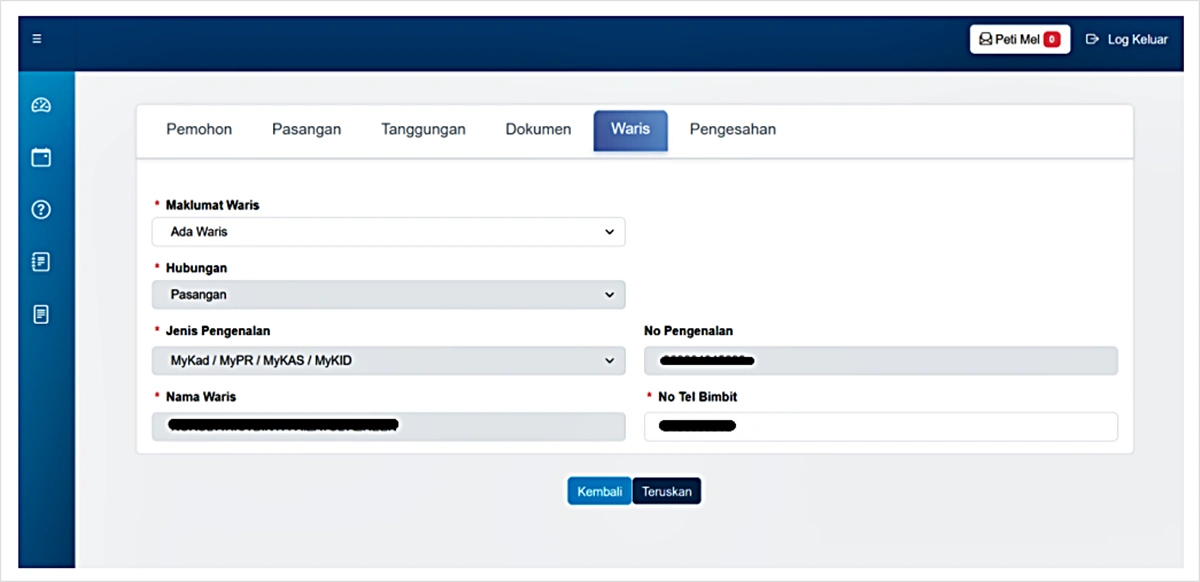Log out using Log Keluar
The image size is (1200, 582).
tap(1127, 40)
